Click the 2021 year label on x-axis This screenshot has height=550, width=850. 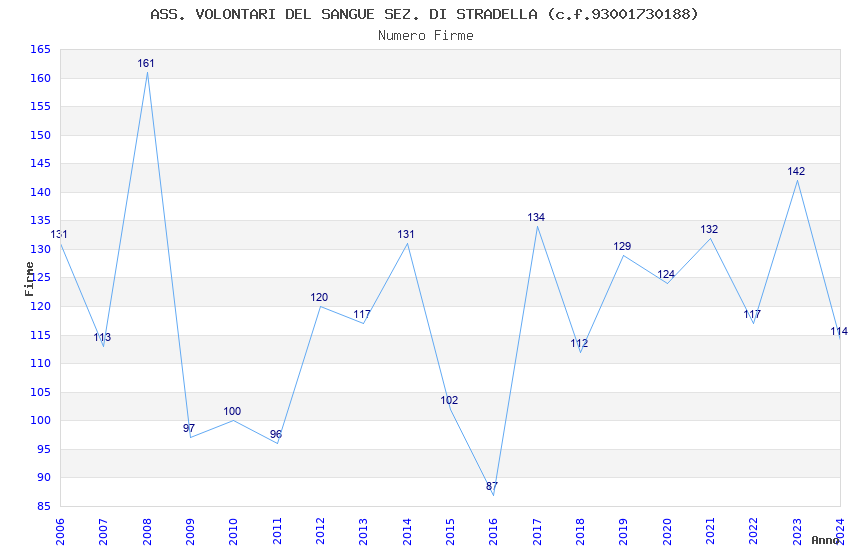tap(710, 532)
